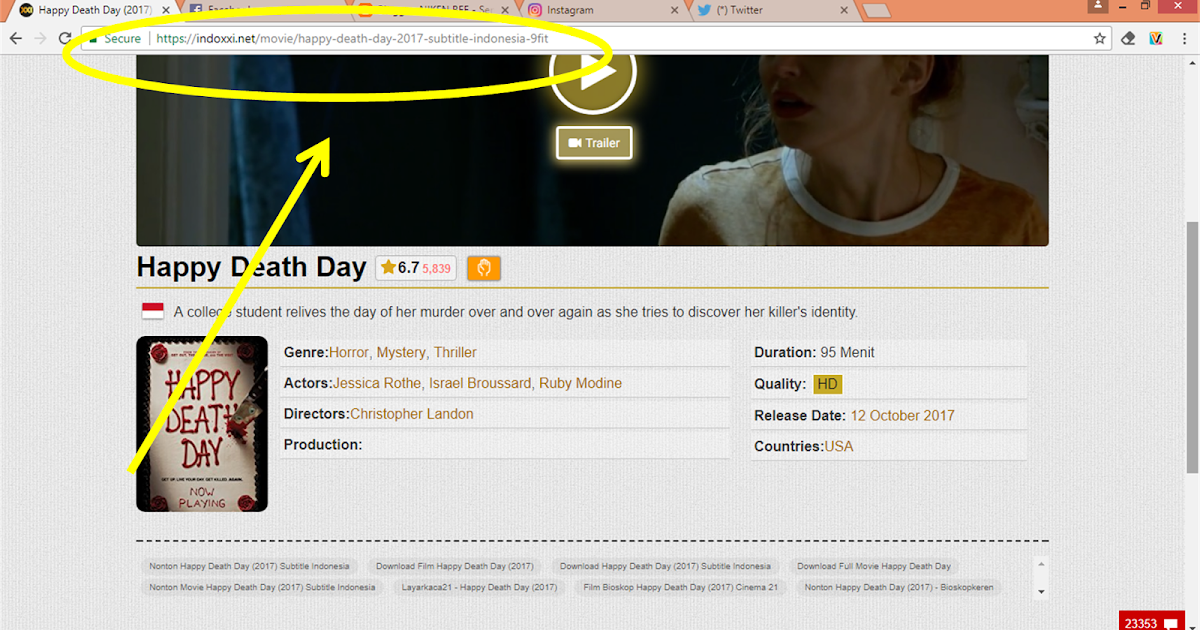View actor Israel Broussard

[479, 383]
